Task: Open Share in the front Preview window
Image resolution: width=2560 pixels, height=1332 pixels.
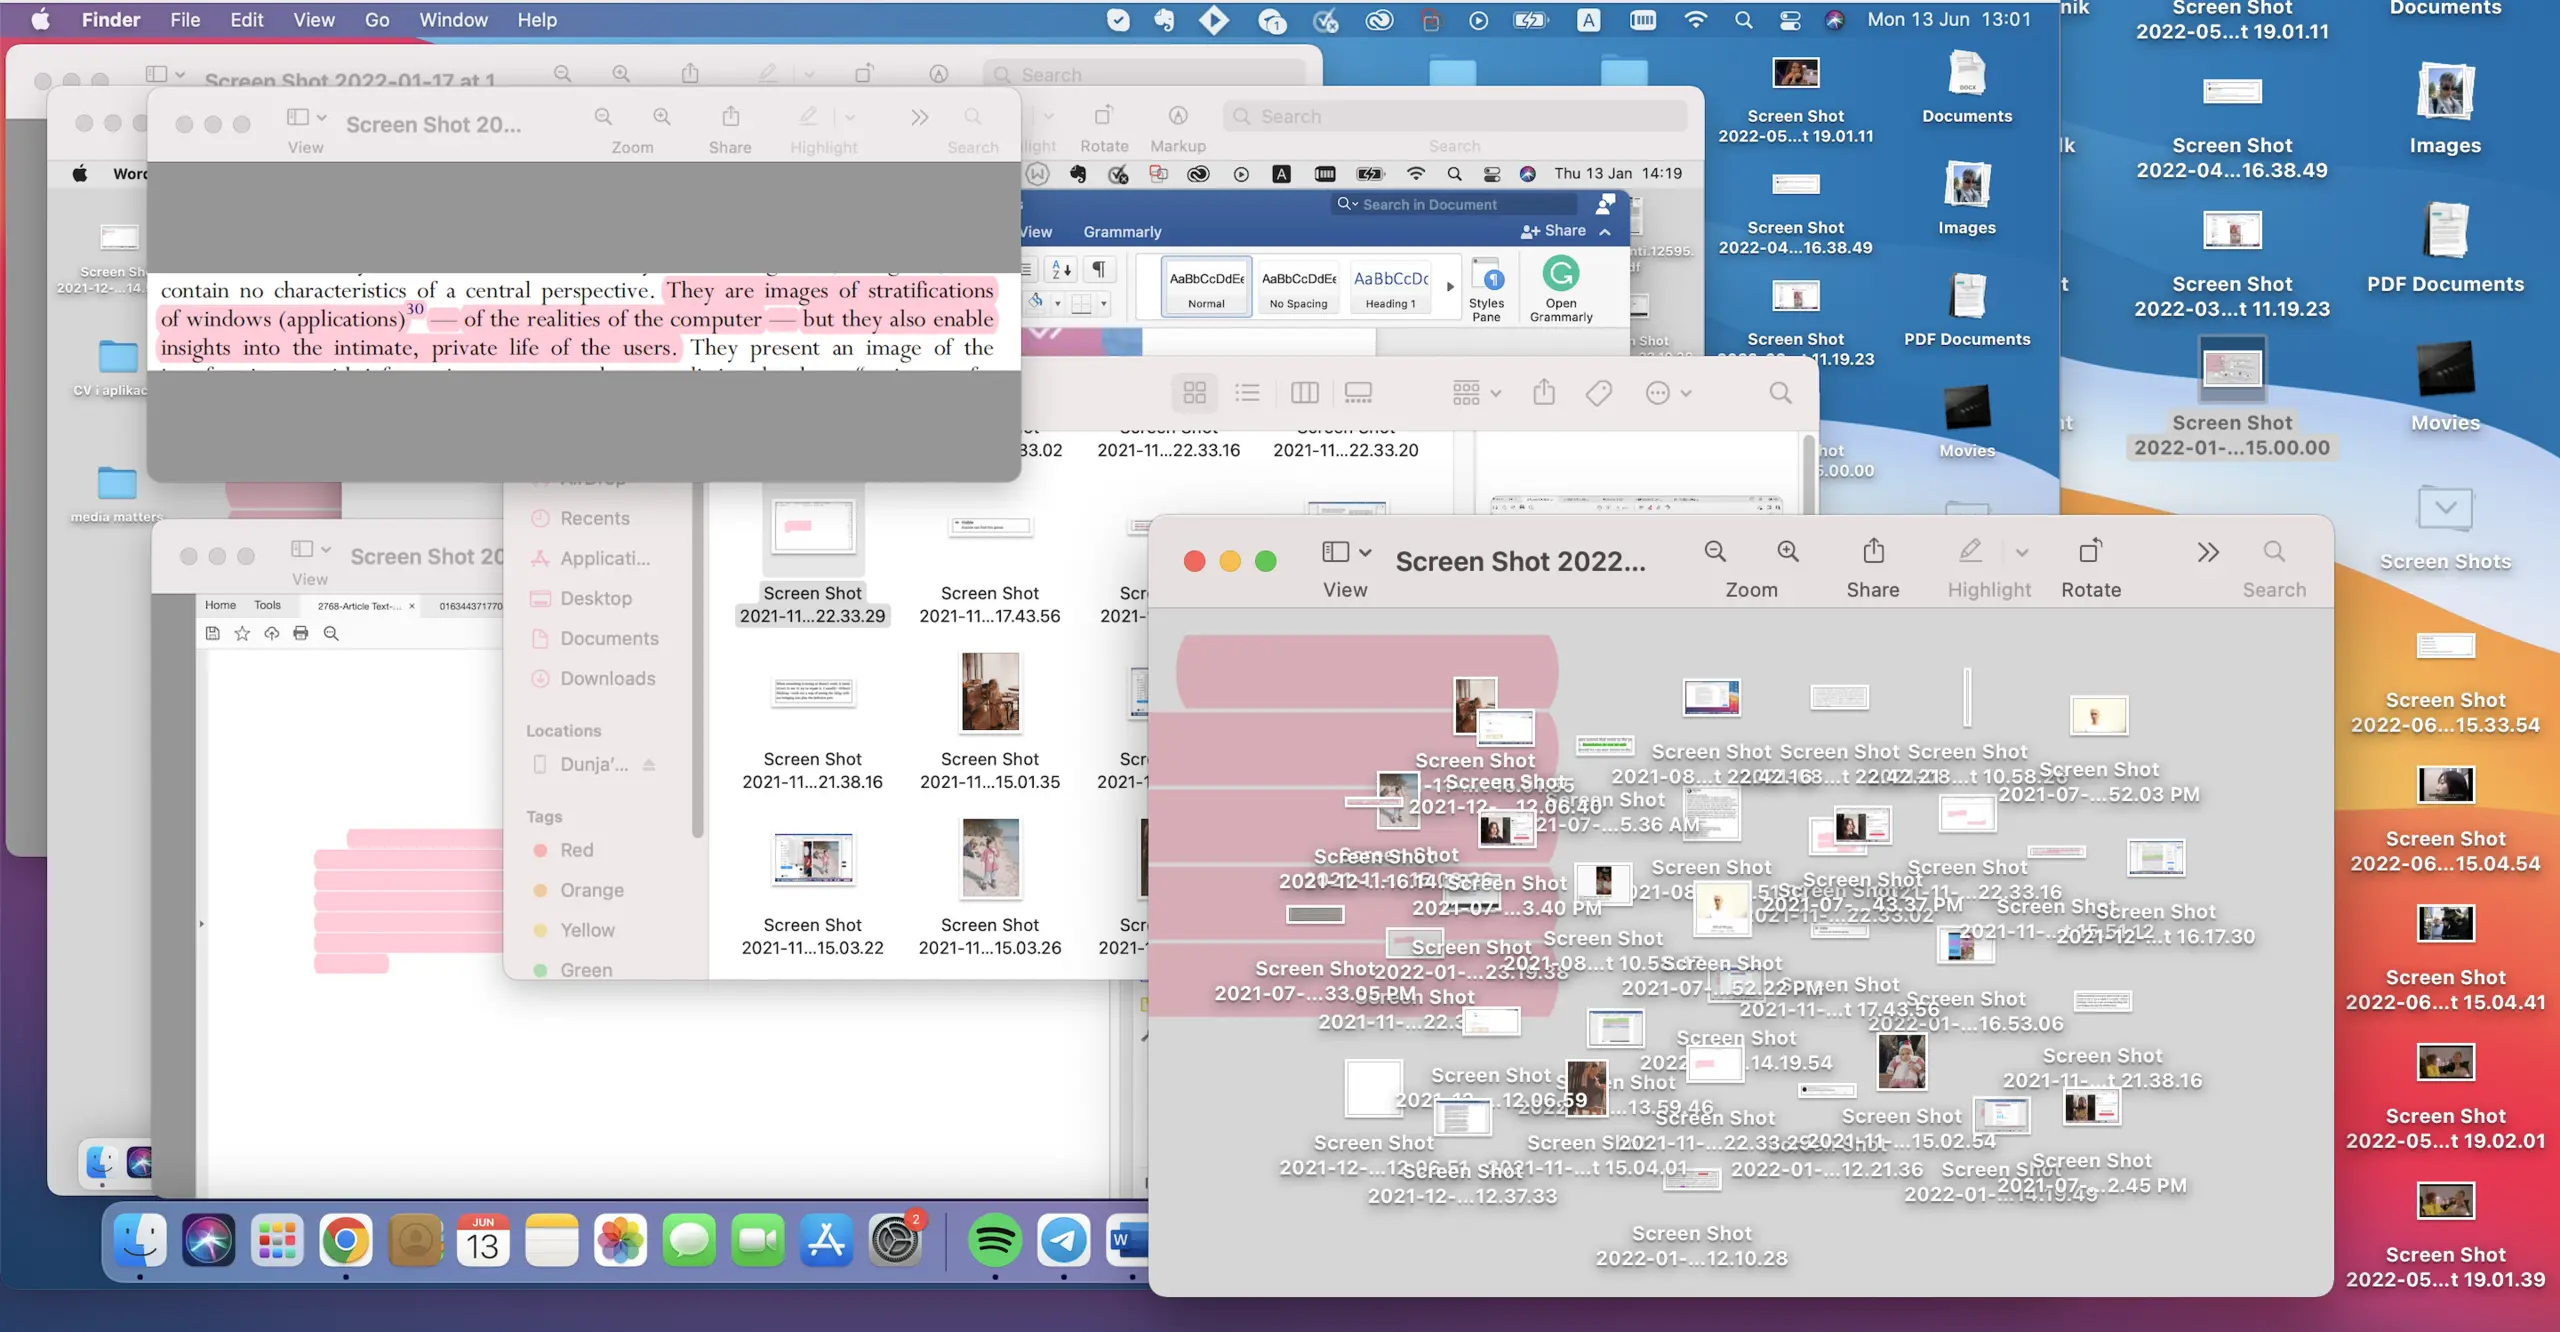Action: [1873, 552]
